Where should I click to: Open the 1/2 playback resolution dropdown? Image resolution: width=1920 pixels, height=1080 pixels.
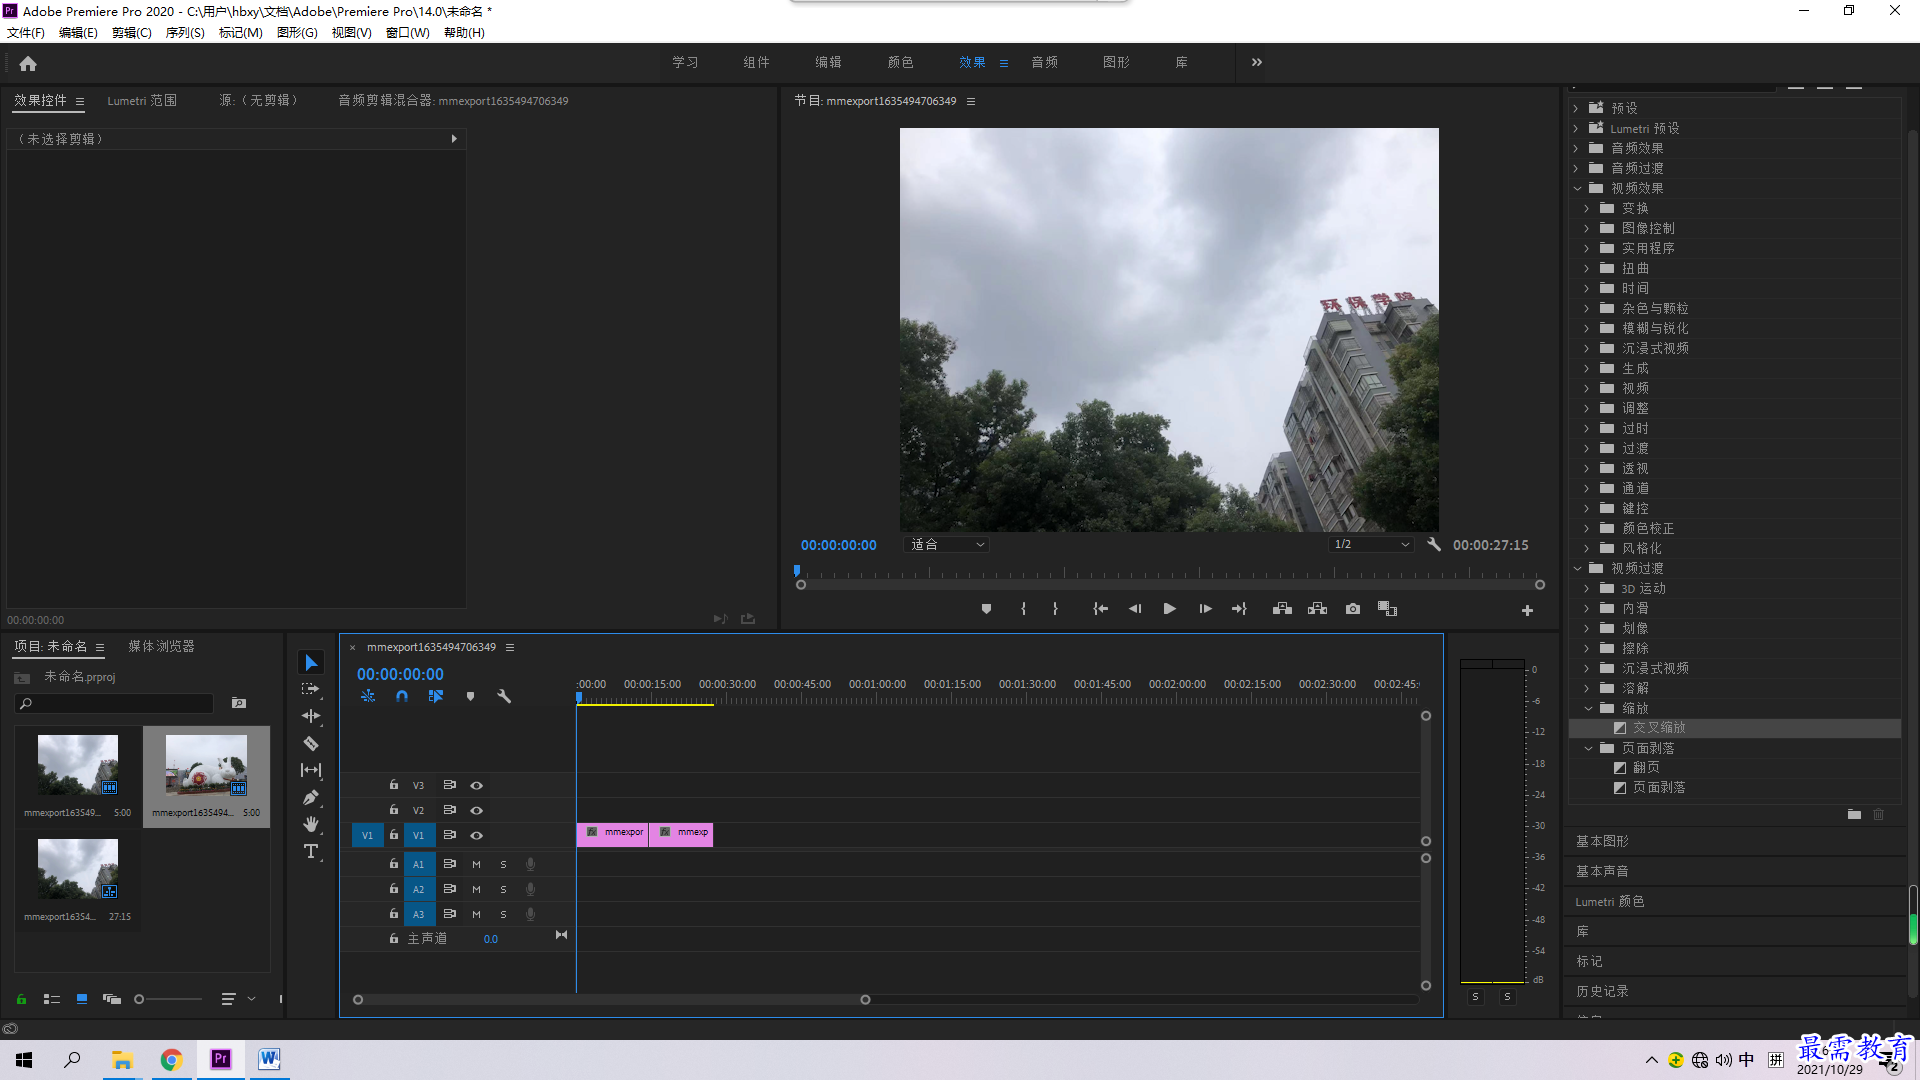1371,545
